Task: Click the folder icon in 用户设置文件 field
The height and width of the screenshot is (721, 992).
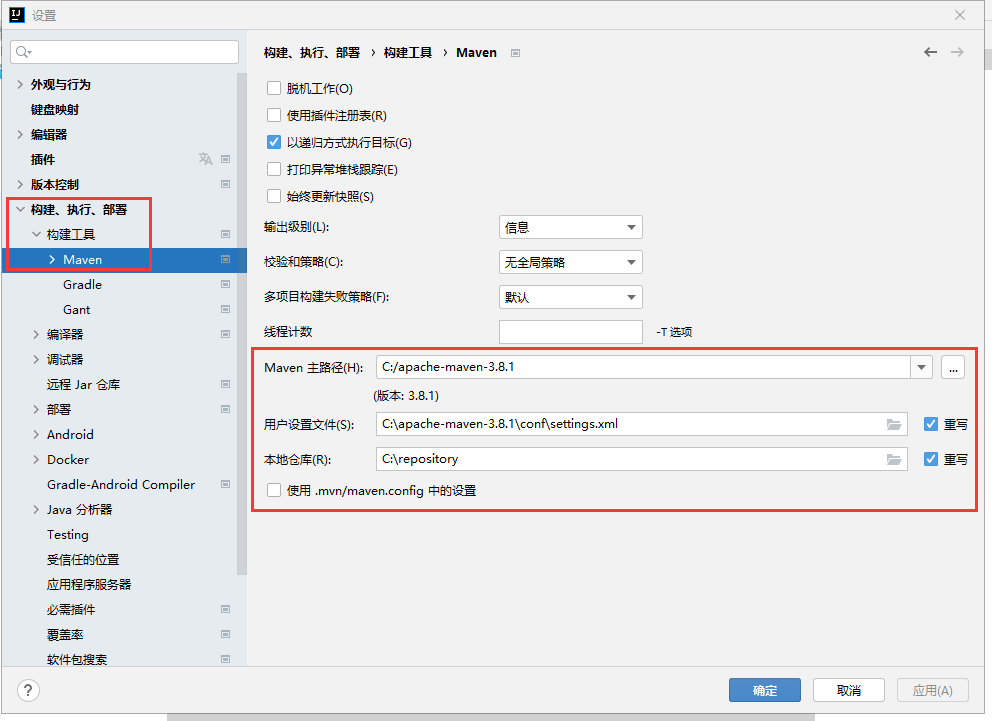Action: pyautogui.click(x=894, y=424)
